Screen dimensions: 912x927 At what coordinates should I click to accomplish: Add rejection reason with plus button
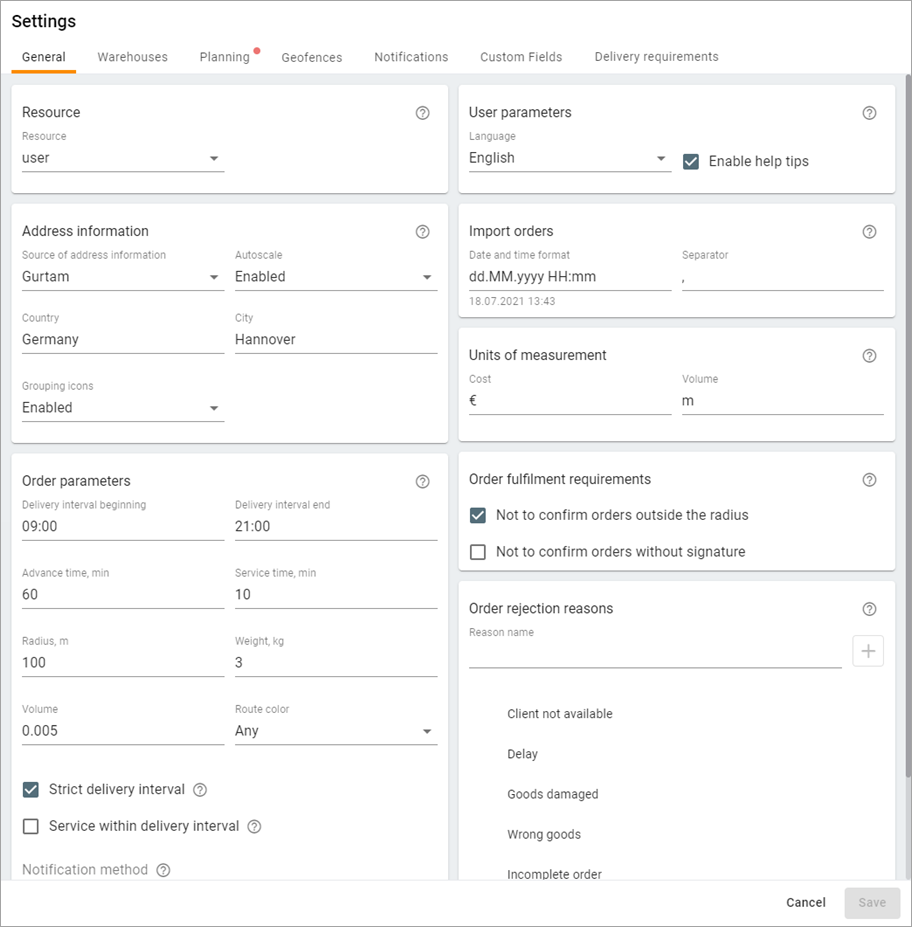[x=868, y=652]
